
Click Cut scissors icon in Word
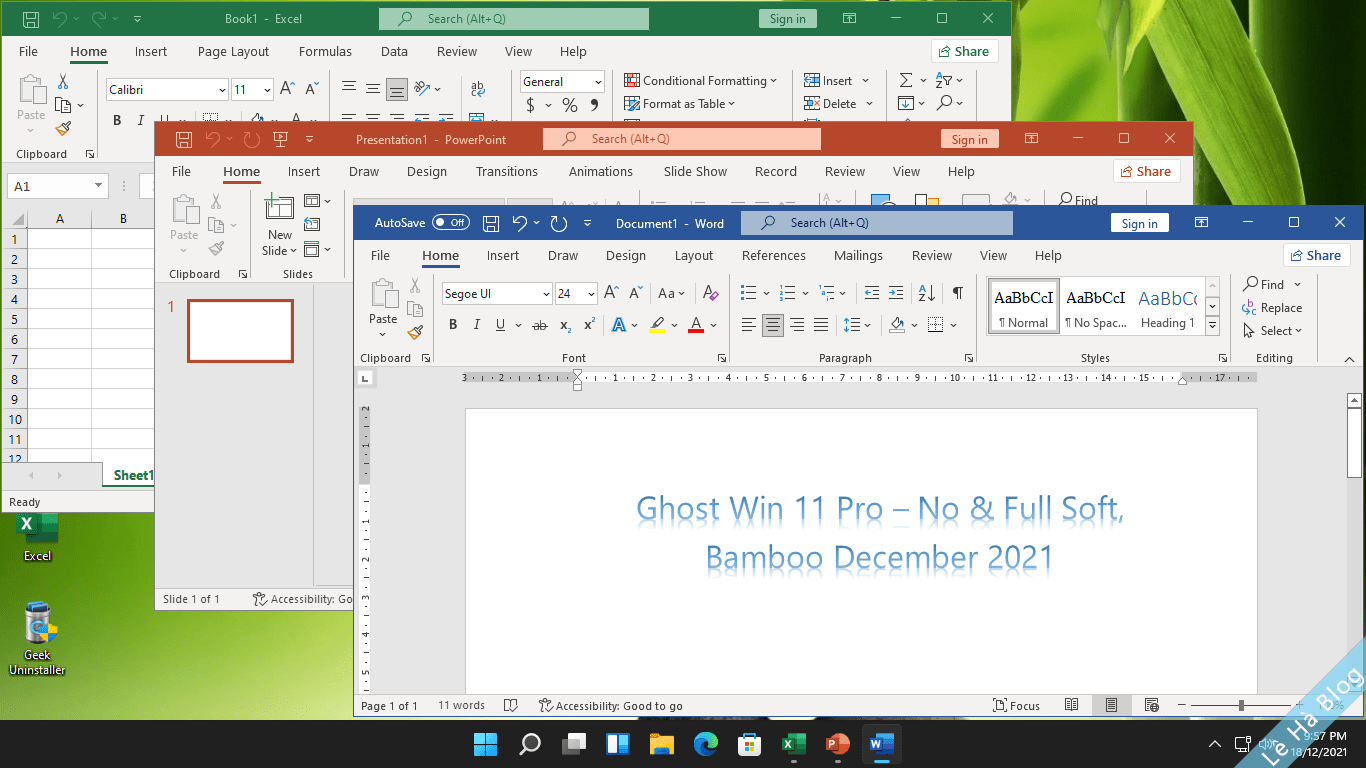414,286
